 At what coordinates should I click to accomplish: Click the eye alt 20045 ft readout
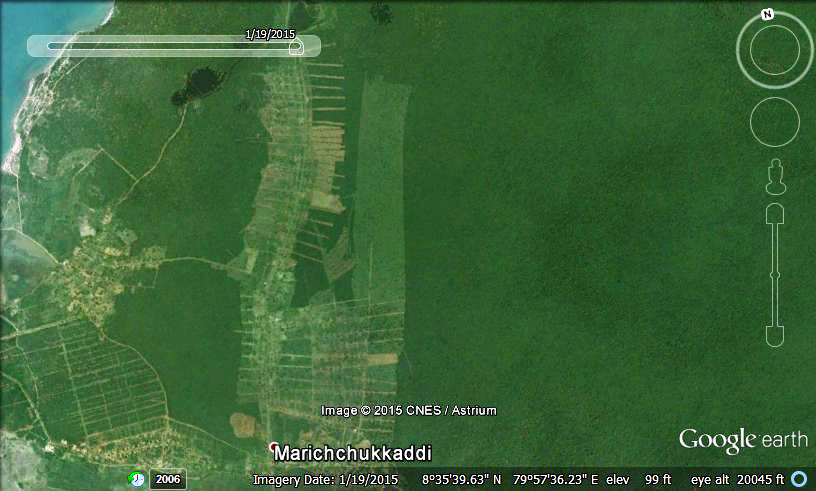coord(737,480)
